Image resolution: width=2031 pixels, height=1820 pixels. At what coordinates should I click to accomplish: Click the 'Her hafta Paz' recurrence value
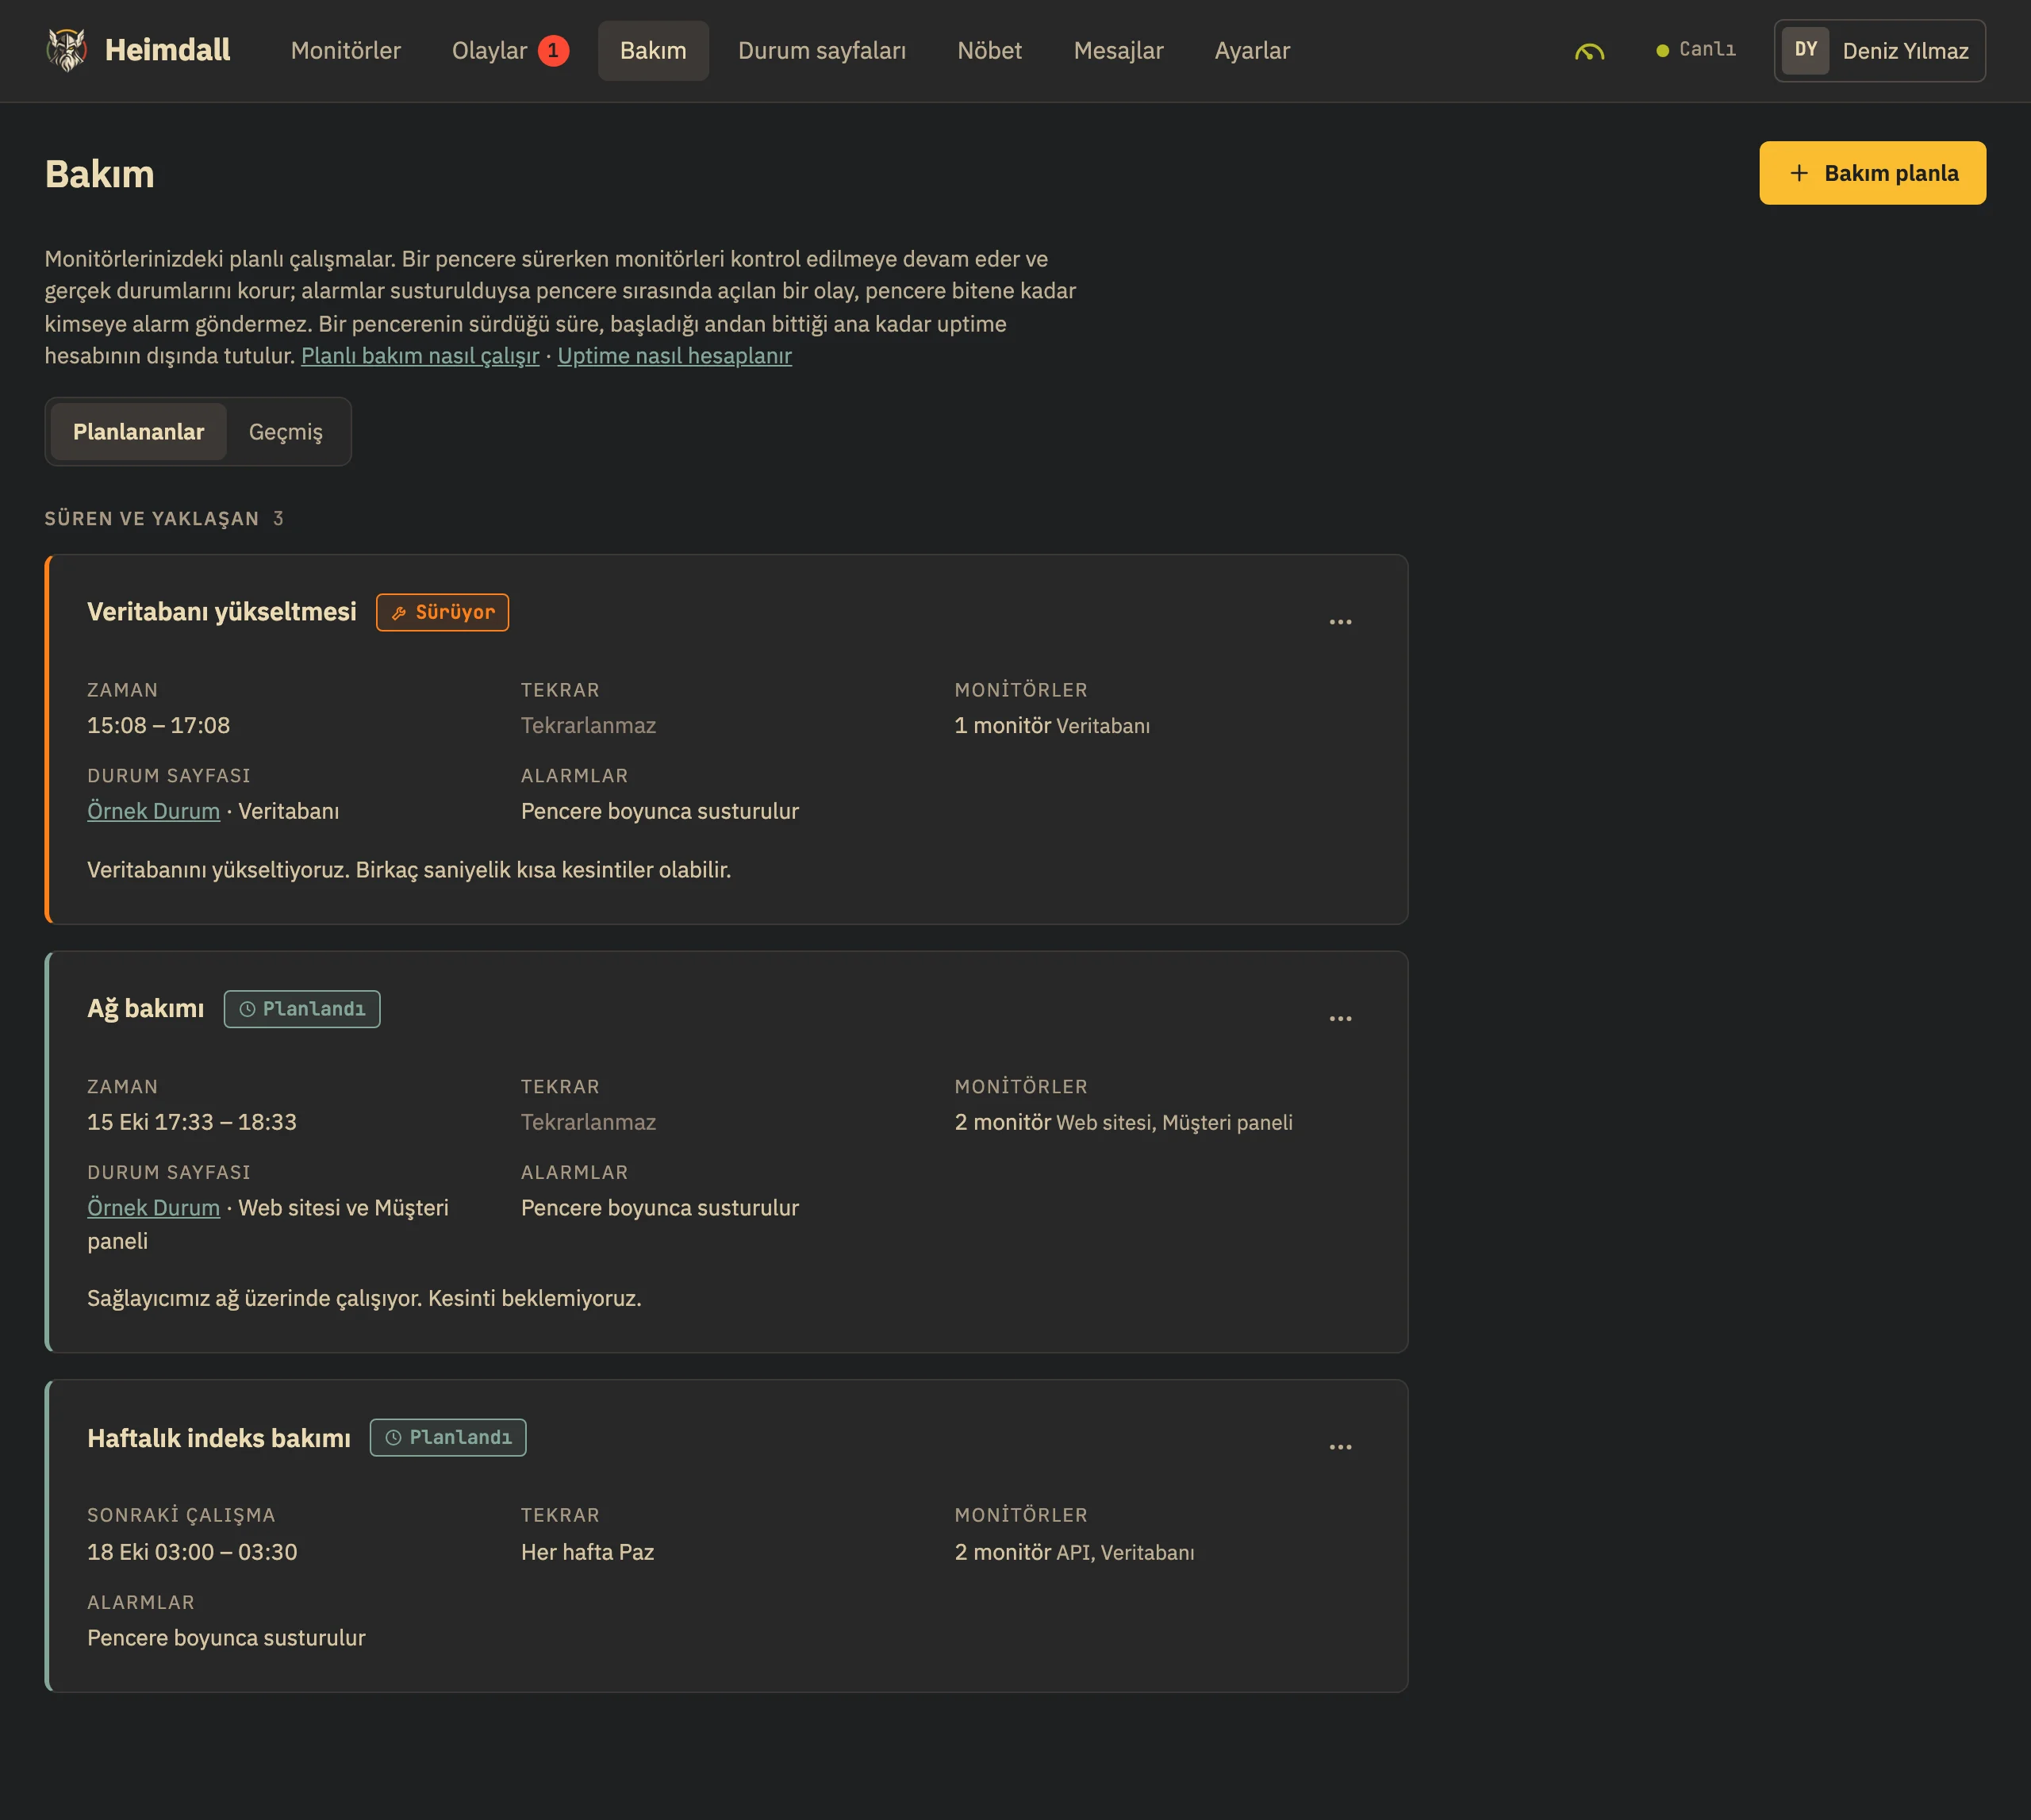587,1552
